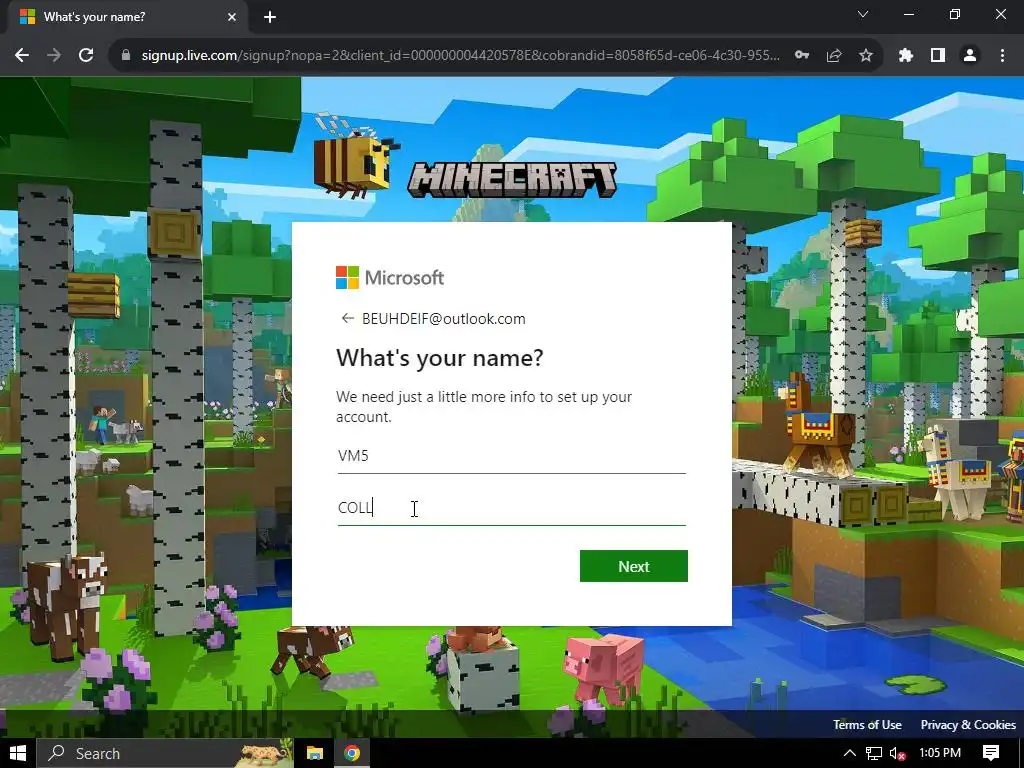Open a new browser tab
Screen dimensions: 1024x768
click(x=270, y=17)
